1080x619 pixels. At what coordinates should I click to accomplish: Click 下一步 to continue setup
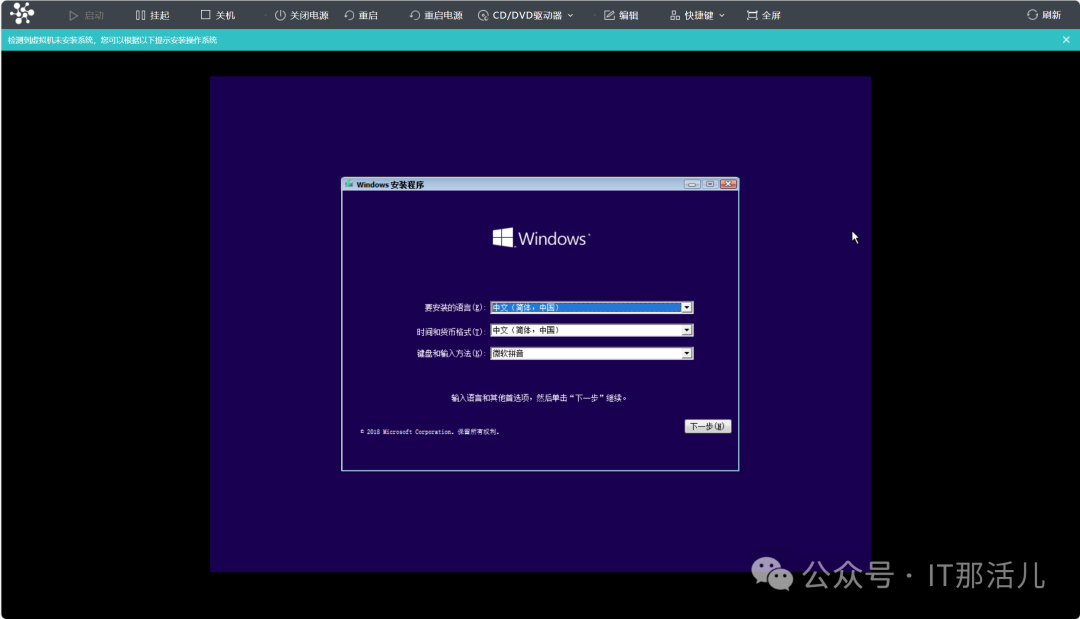click(707, 426)
